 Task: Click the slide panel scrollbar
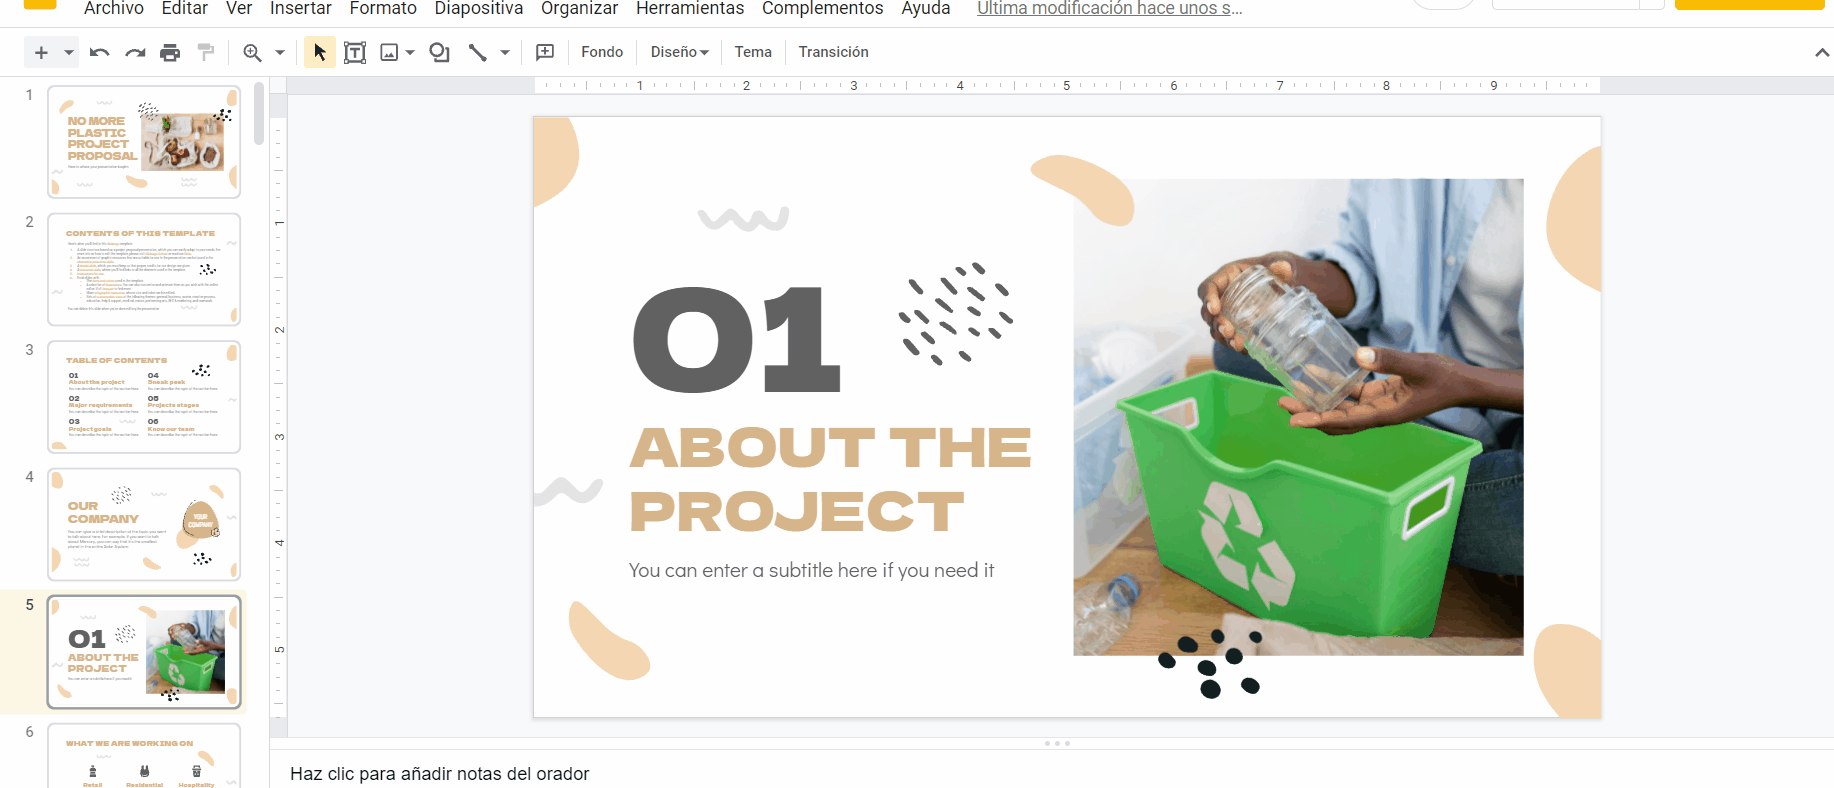click(x=259, y=115)
